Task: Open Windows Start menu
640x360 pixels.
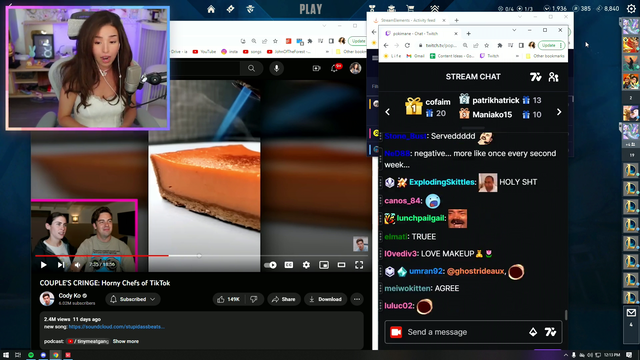Action: [6, 355]
